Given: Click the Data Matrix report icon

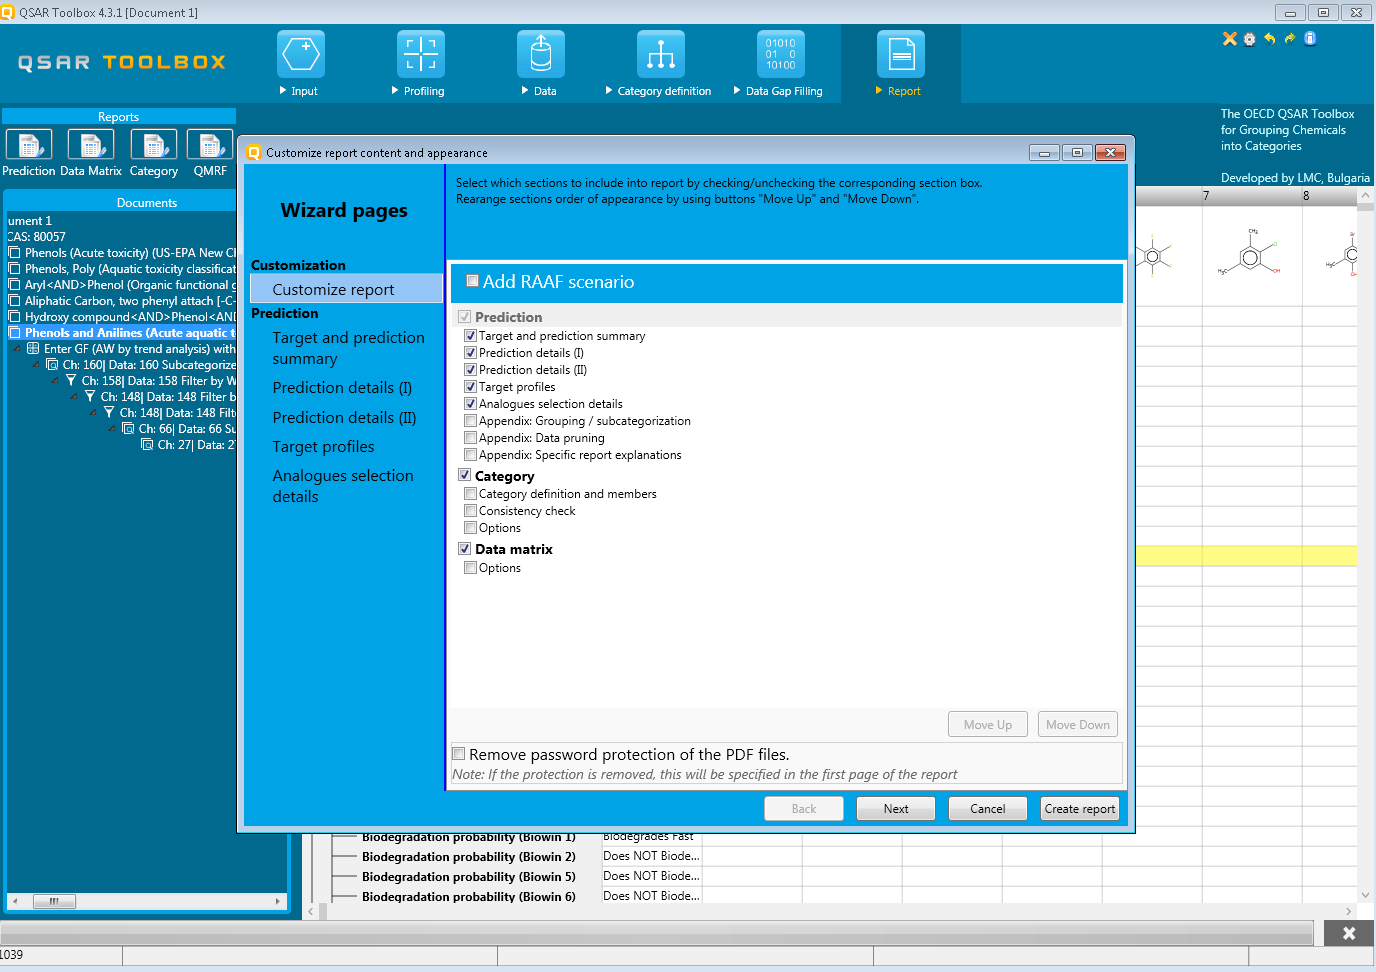Looking at the screenshot, I should coord(91,145).
